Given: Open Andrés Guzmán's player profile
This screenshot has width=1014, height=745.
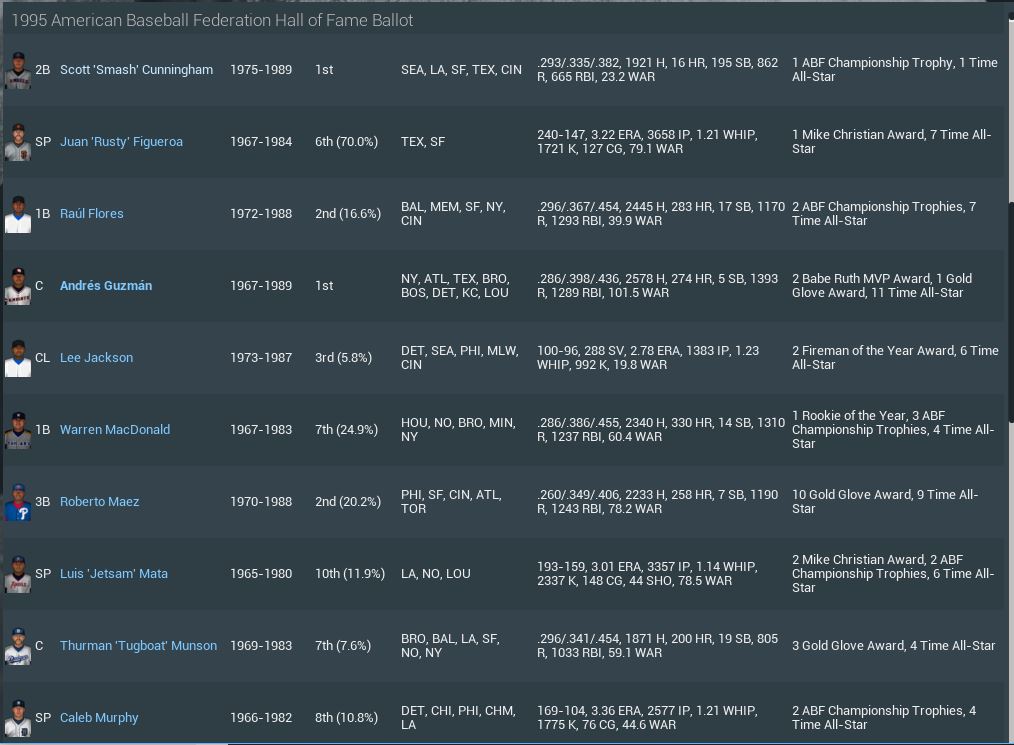Looking at the screenshot, I should coord(106,286).
